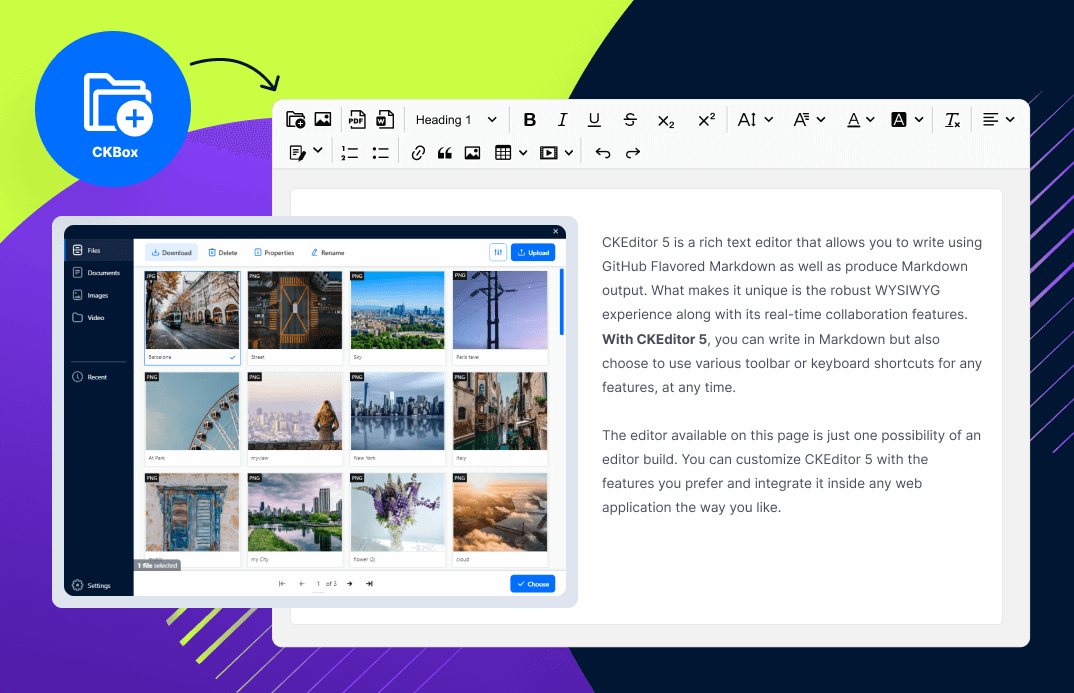Screen dimensions: 1074x693
Task: Click the Choose button
Action: point(533,584)
